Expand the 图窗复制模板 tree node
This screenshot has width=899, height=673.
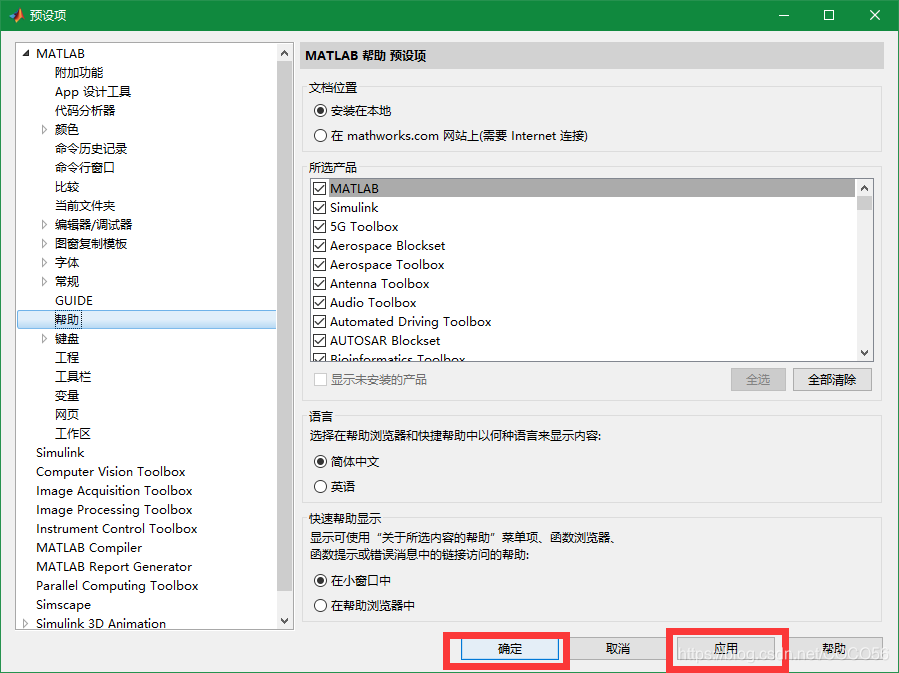pos(44,244)
